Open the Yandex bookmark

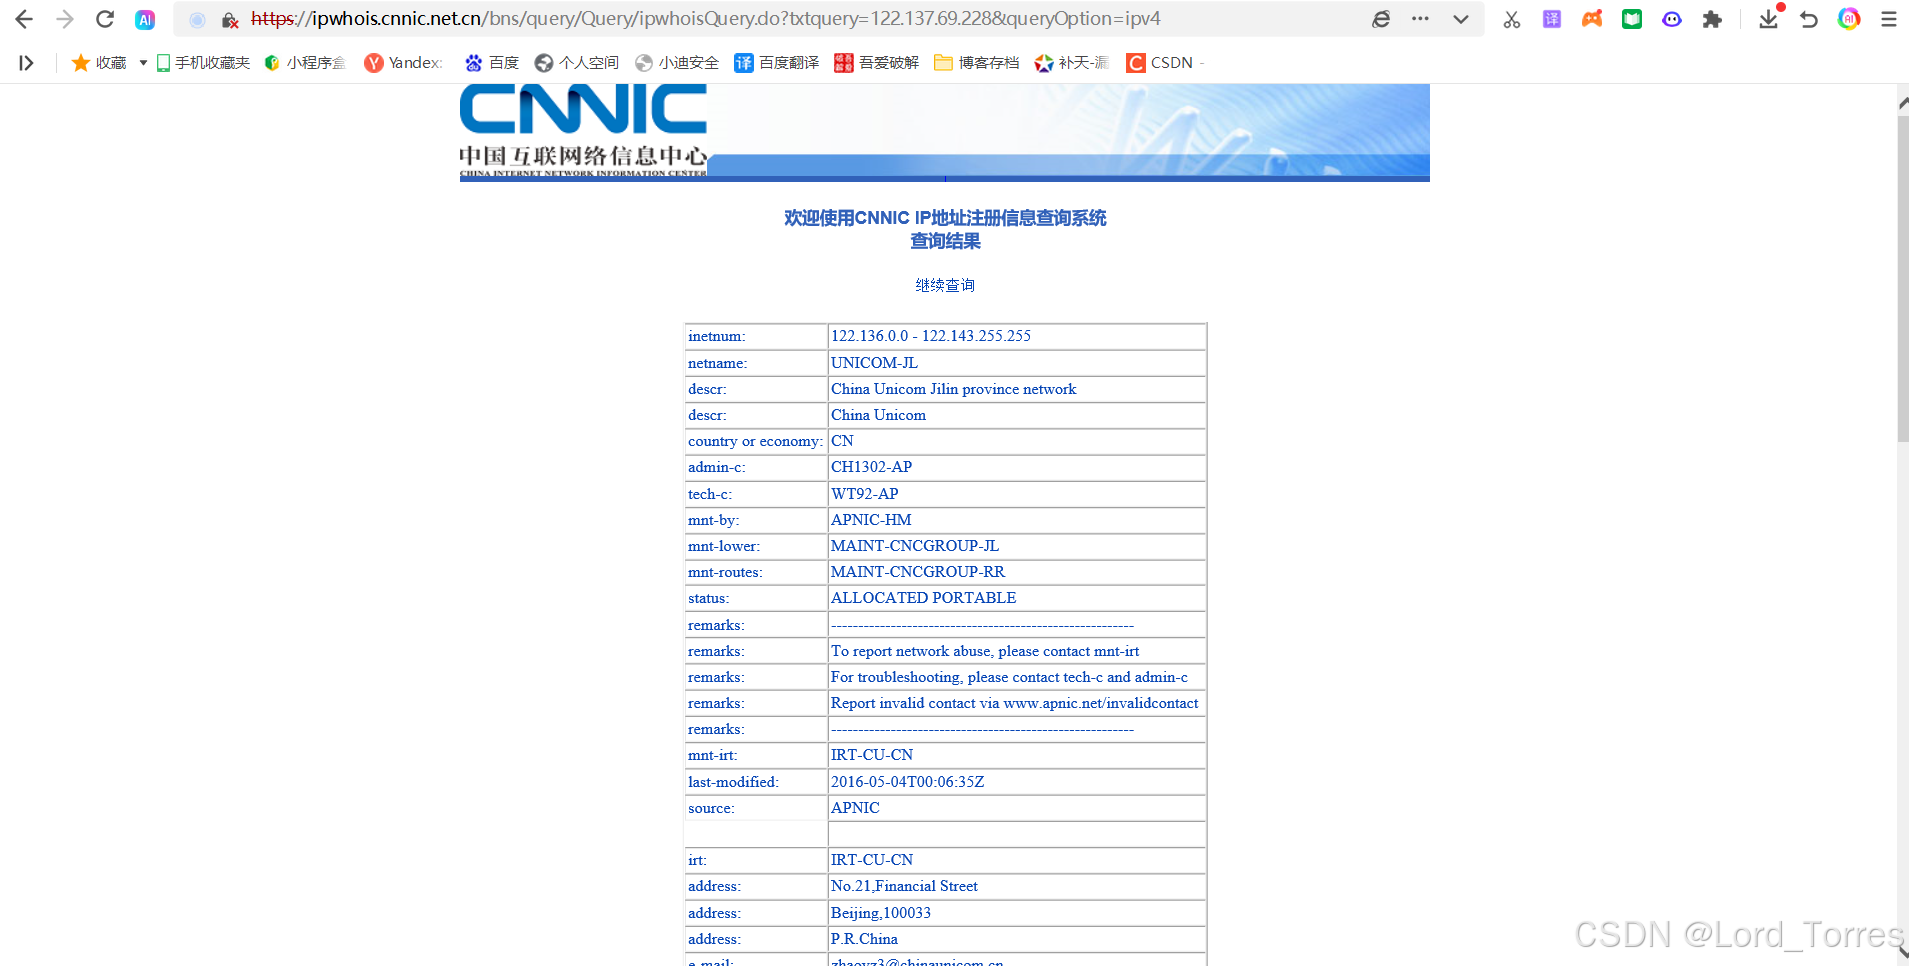click(x=403, y=63)
